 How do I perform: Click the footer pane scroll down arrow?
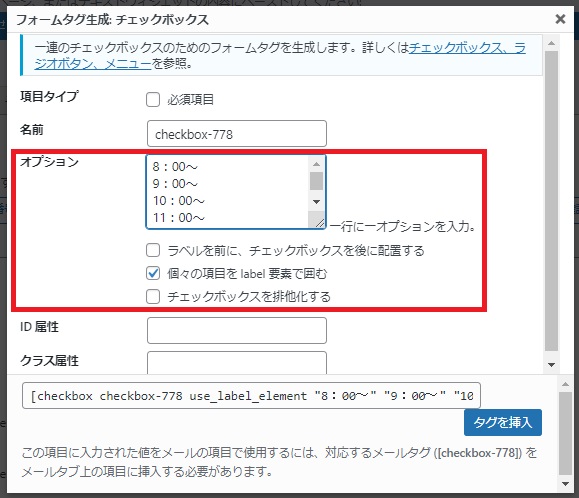[x=565, y=484]
